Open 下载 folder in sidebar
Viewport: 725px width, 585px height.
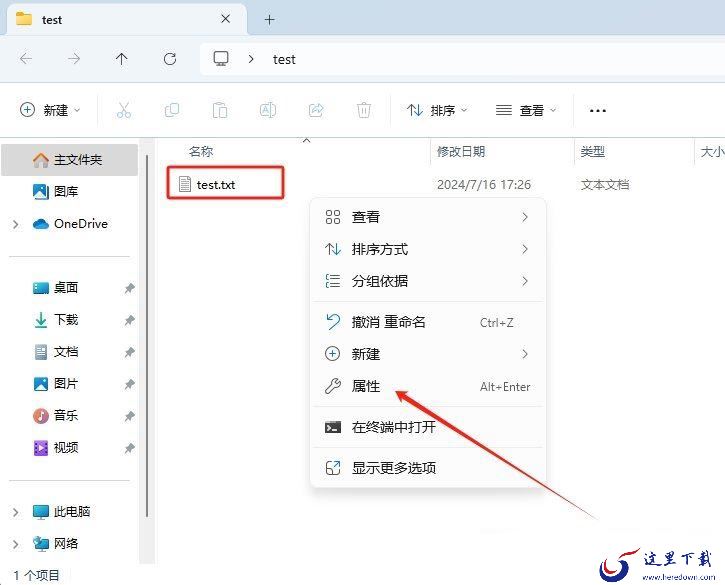[66, 320]
